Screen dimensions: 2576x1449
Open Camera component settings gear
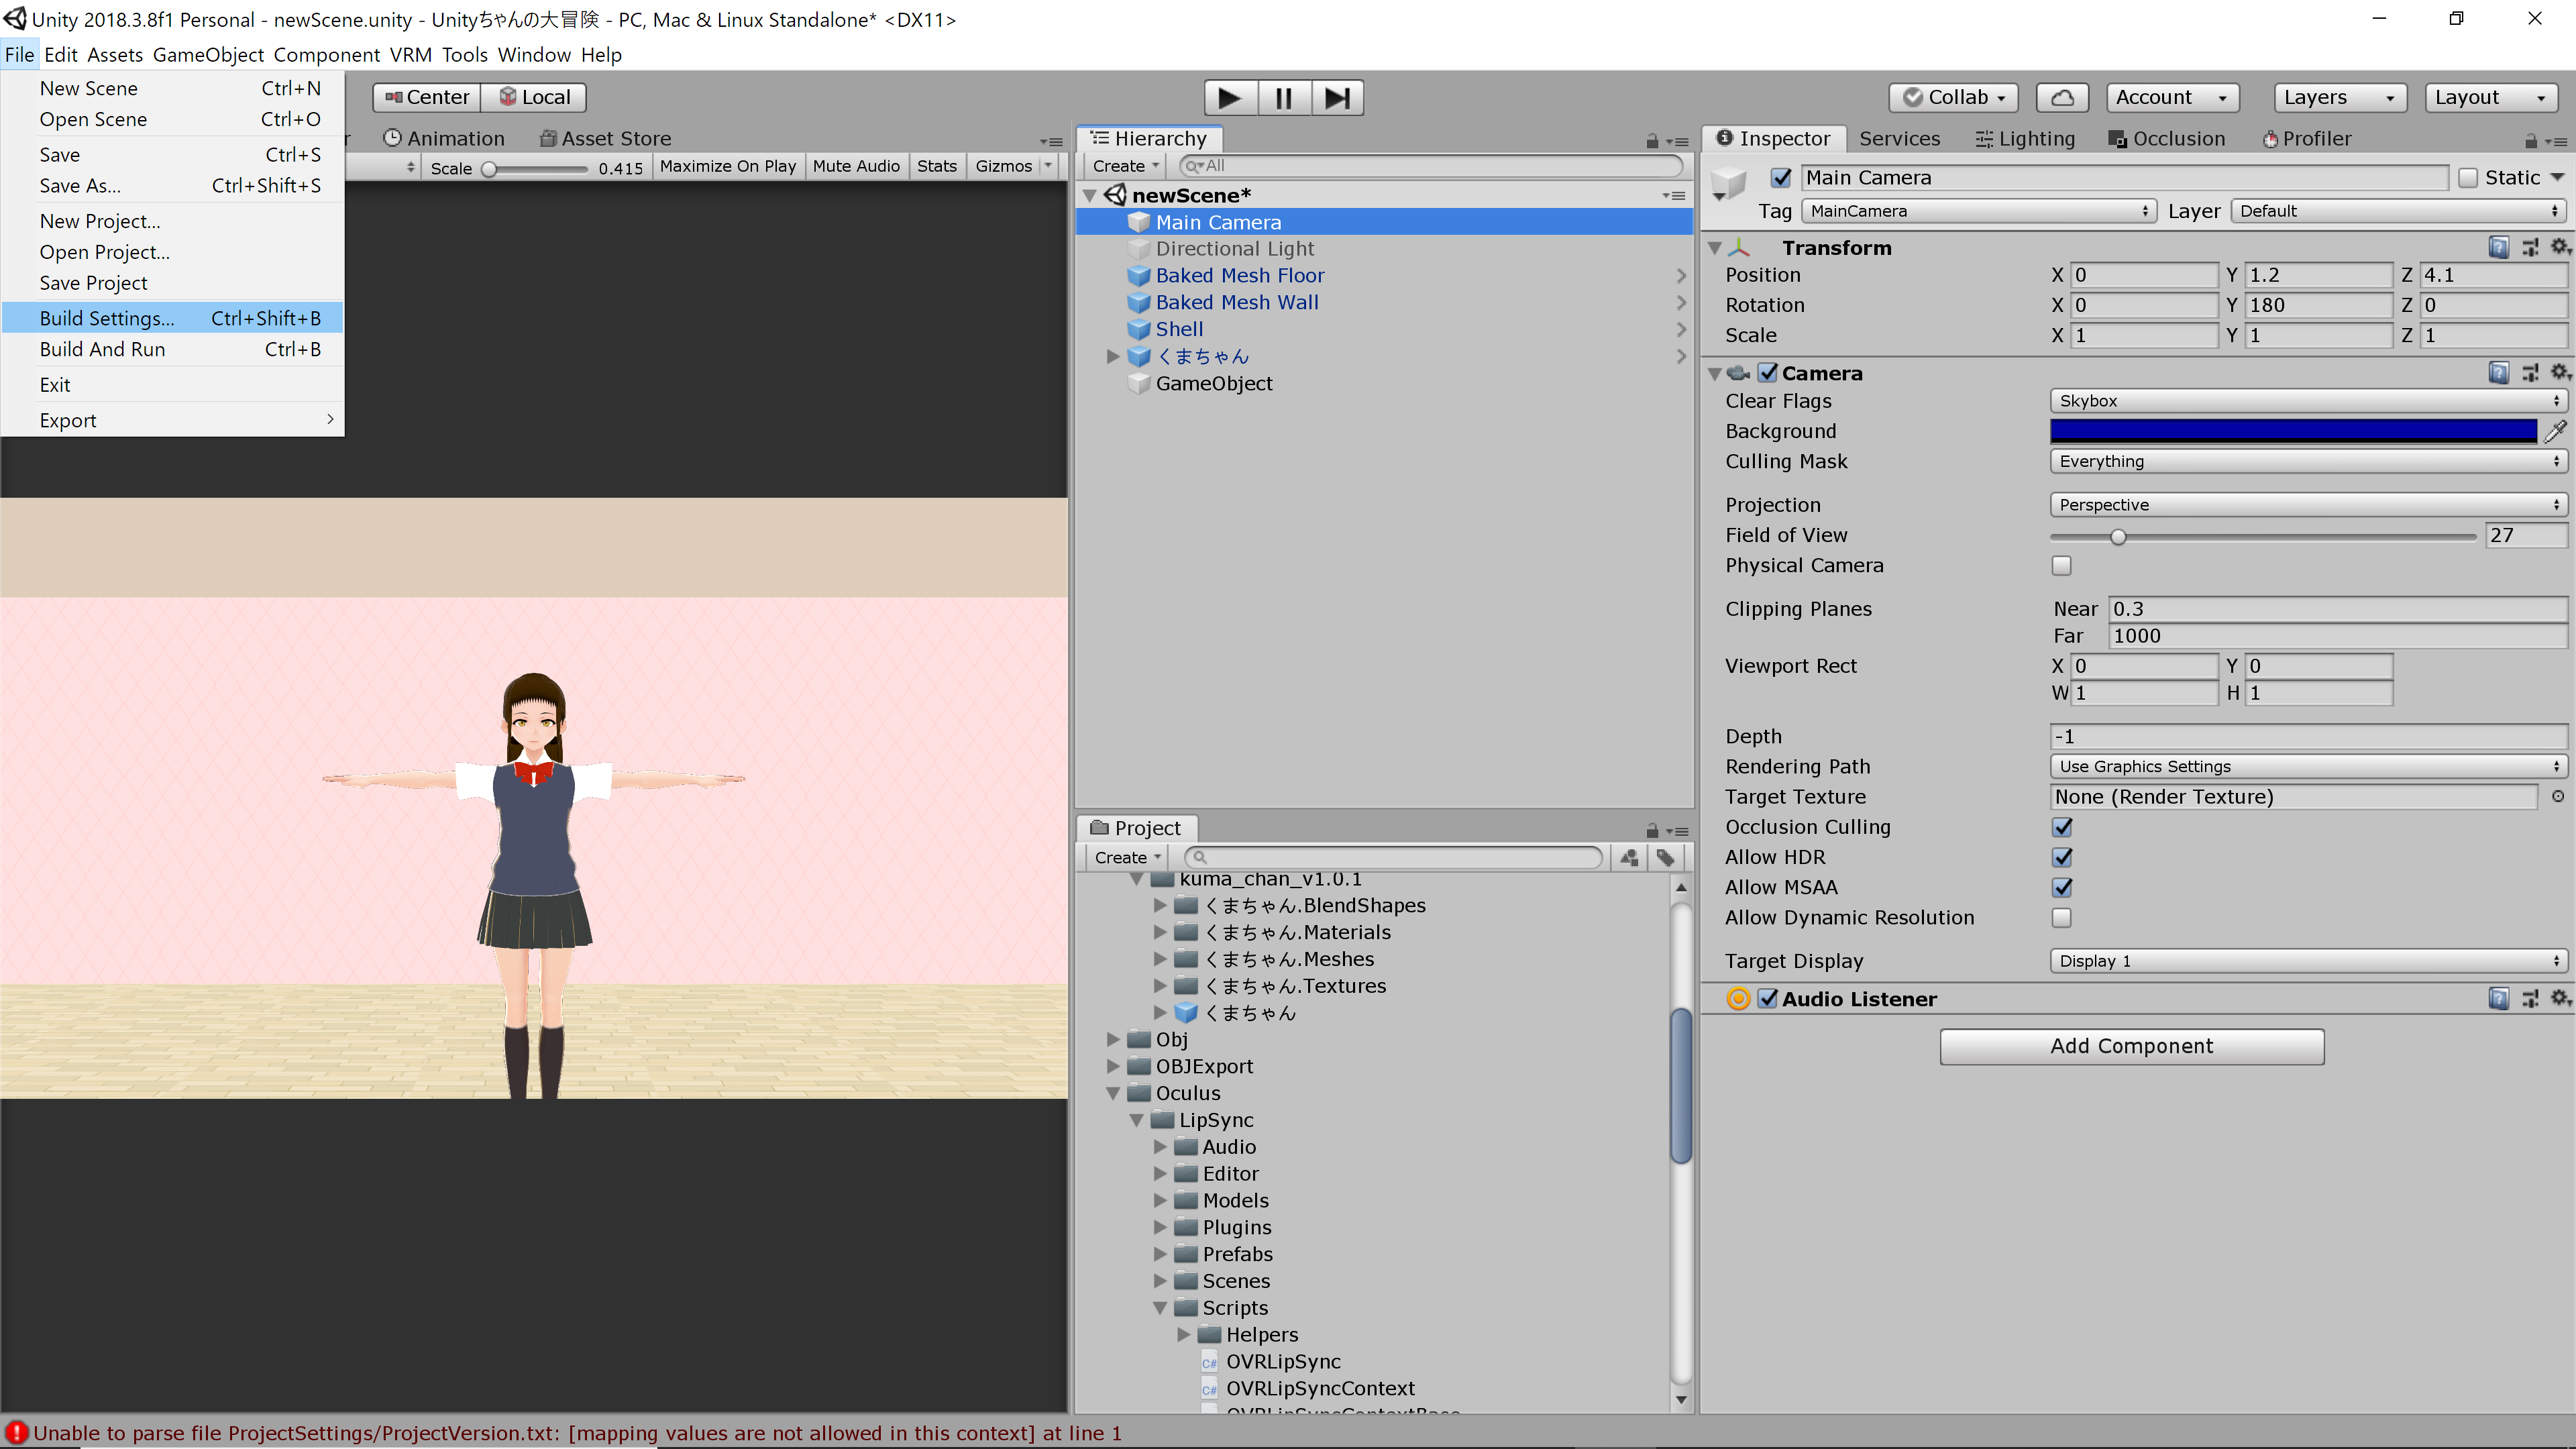click(2560, 373)
